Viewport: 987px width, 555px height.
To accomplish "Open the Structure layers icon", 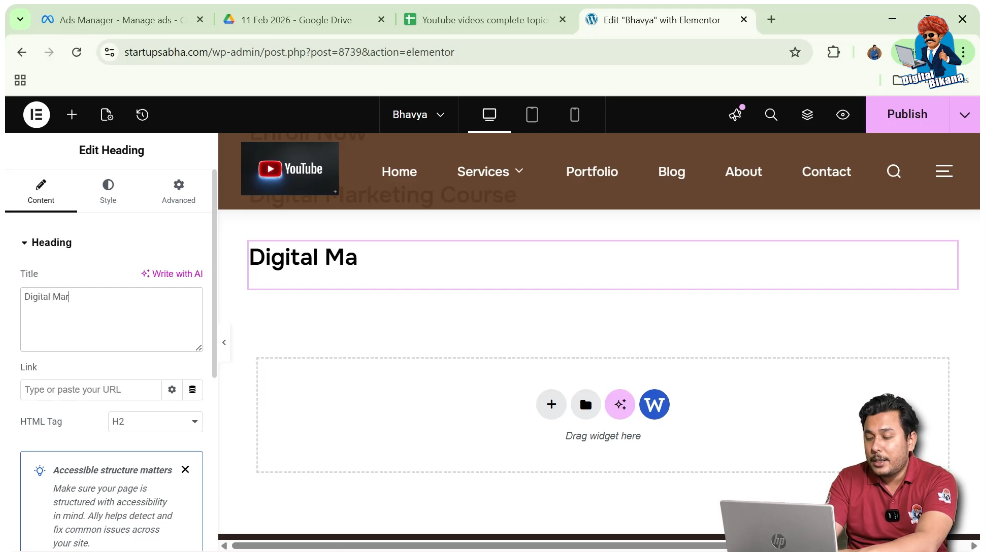I will (807, 115).
